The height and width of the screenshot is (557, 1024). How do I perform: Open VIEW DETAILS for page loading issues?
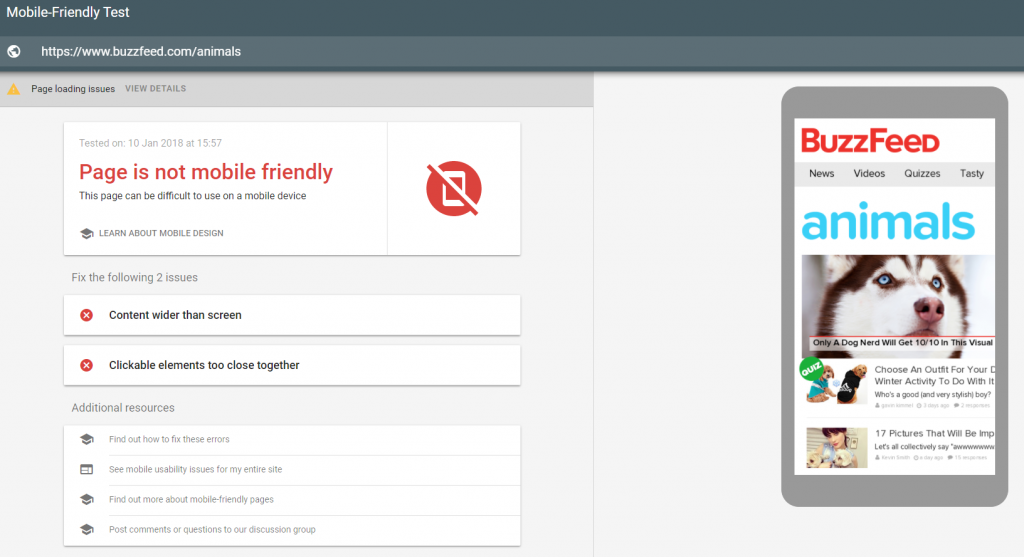[155, 89]
